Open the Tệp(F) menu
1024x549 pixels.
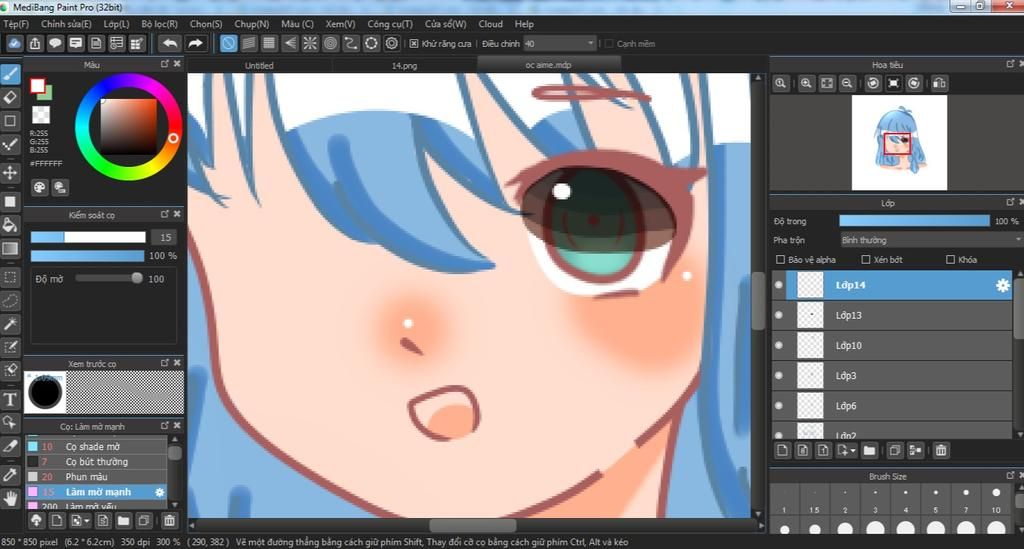click(x=16, y=24)
